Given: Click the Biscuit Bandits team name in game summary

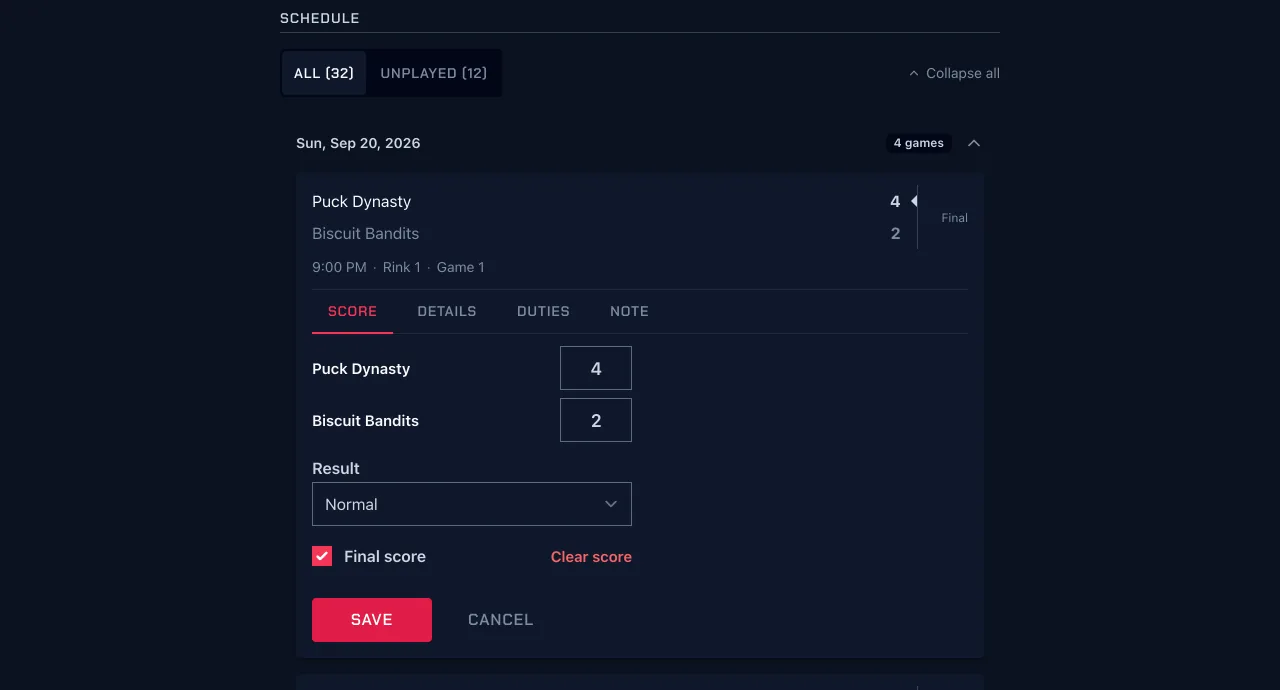Looking at the screenshot, I should (x=365, y=233).
